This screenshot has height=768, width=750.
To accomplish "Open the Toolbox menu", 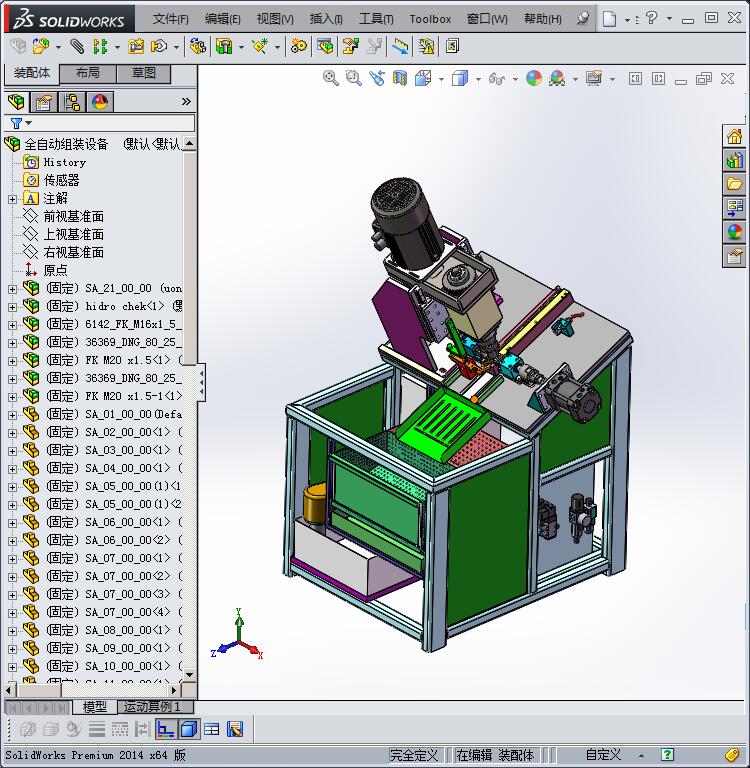I will 430,19.
